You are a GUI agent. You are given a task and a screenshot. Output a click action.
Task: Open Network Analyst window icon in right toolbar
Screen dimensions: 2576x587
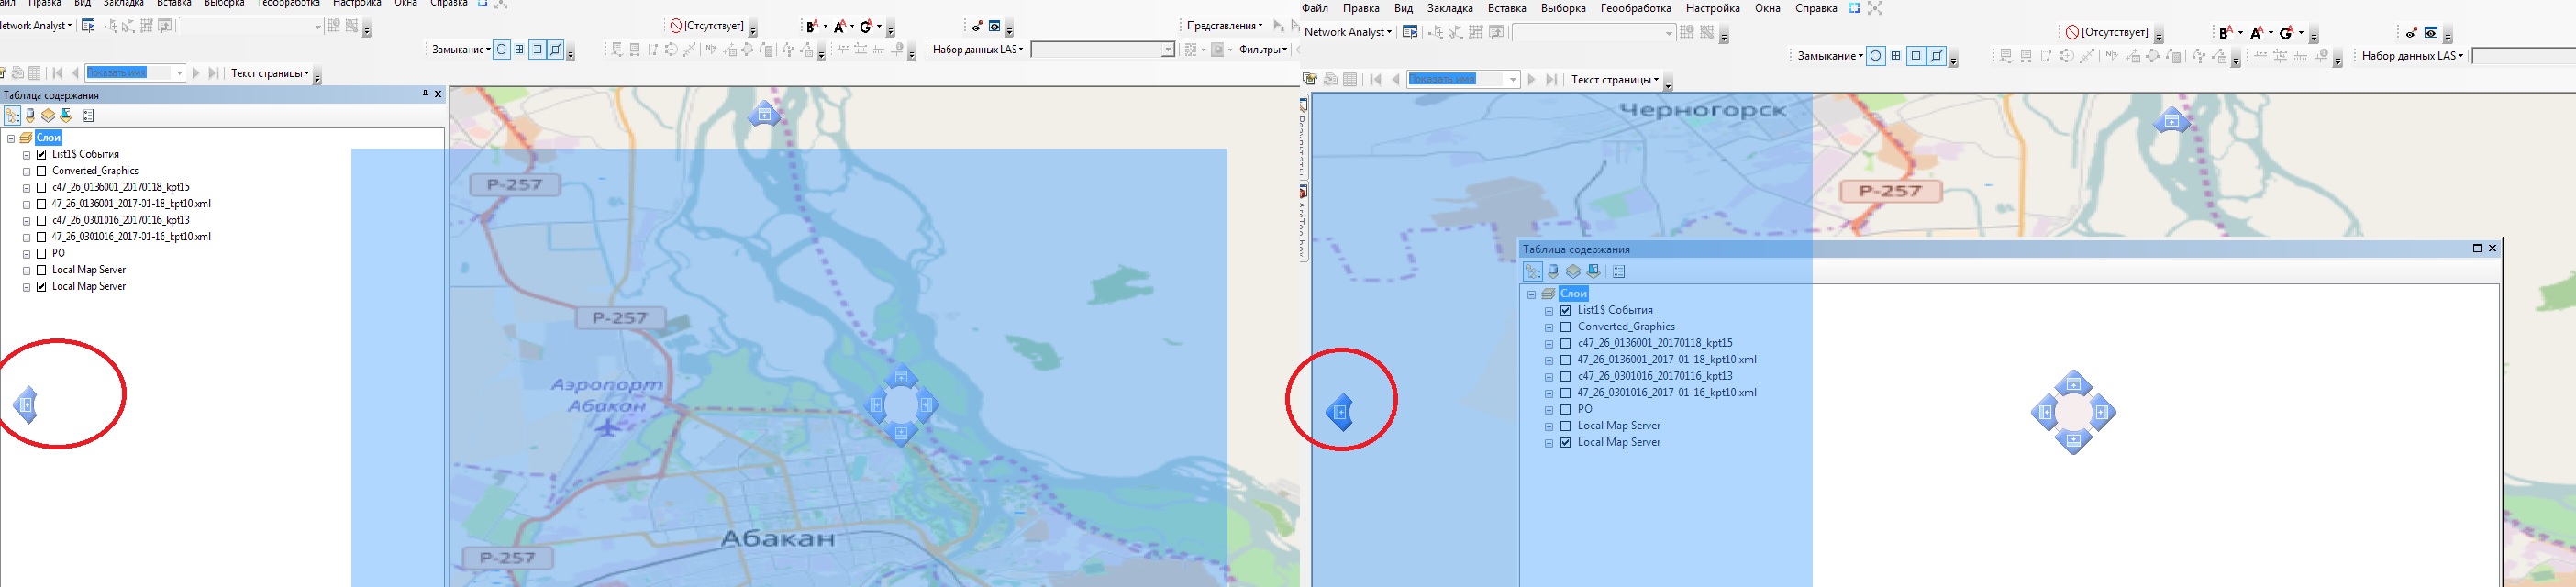pyautogui.click(x=1410, y=32)
